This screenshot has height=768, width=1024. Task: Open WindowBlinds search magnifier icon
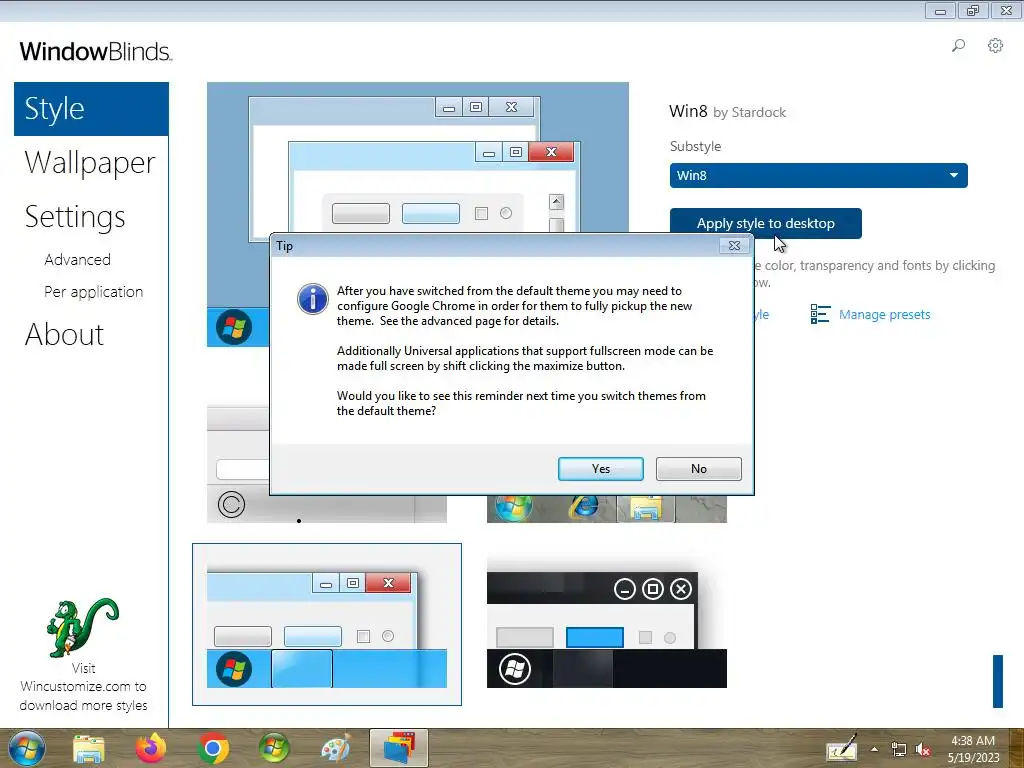(958, 46)
